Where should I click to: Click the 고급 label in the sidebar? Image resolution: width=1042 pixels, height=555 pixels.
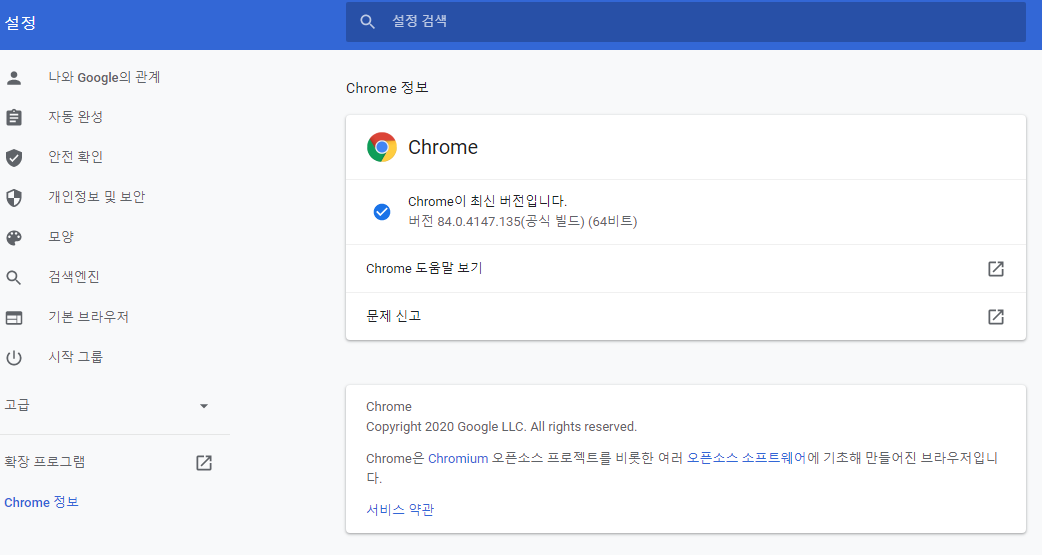pos(17,405)
